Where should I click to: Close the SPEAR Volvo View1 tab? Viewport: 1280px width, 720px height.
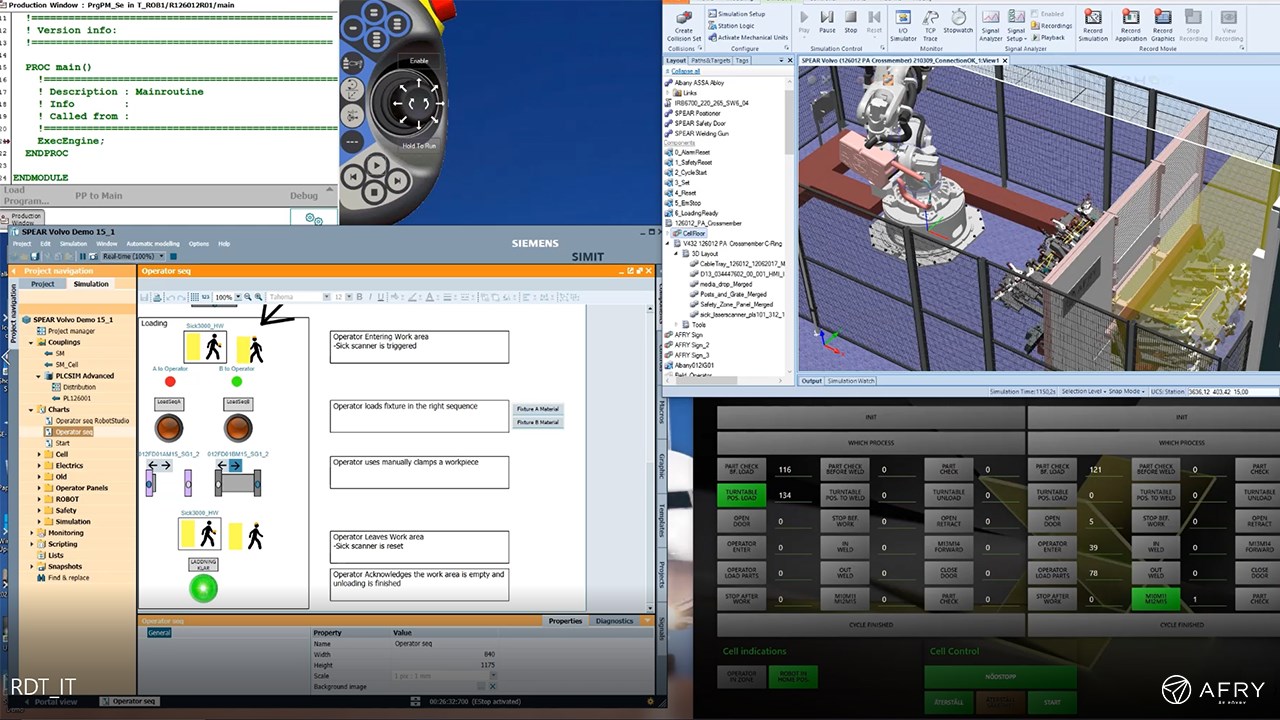tap(1006, 61)
